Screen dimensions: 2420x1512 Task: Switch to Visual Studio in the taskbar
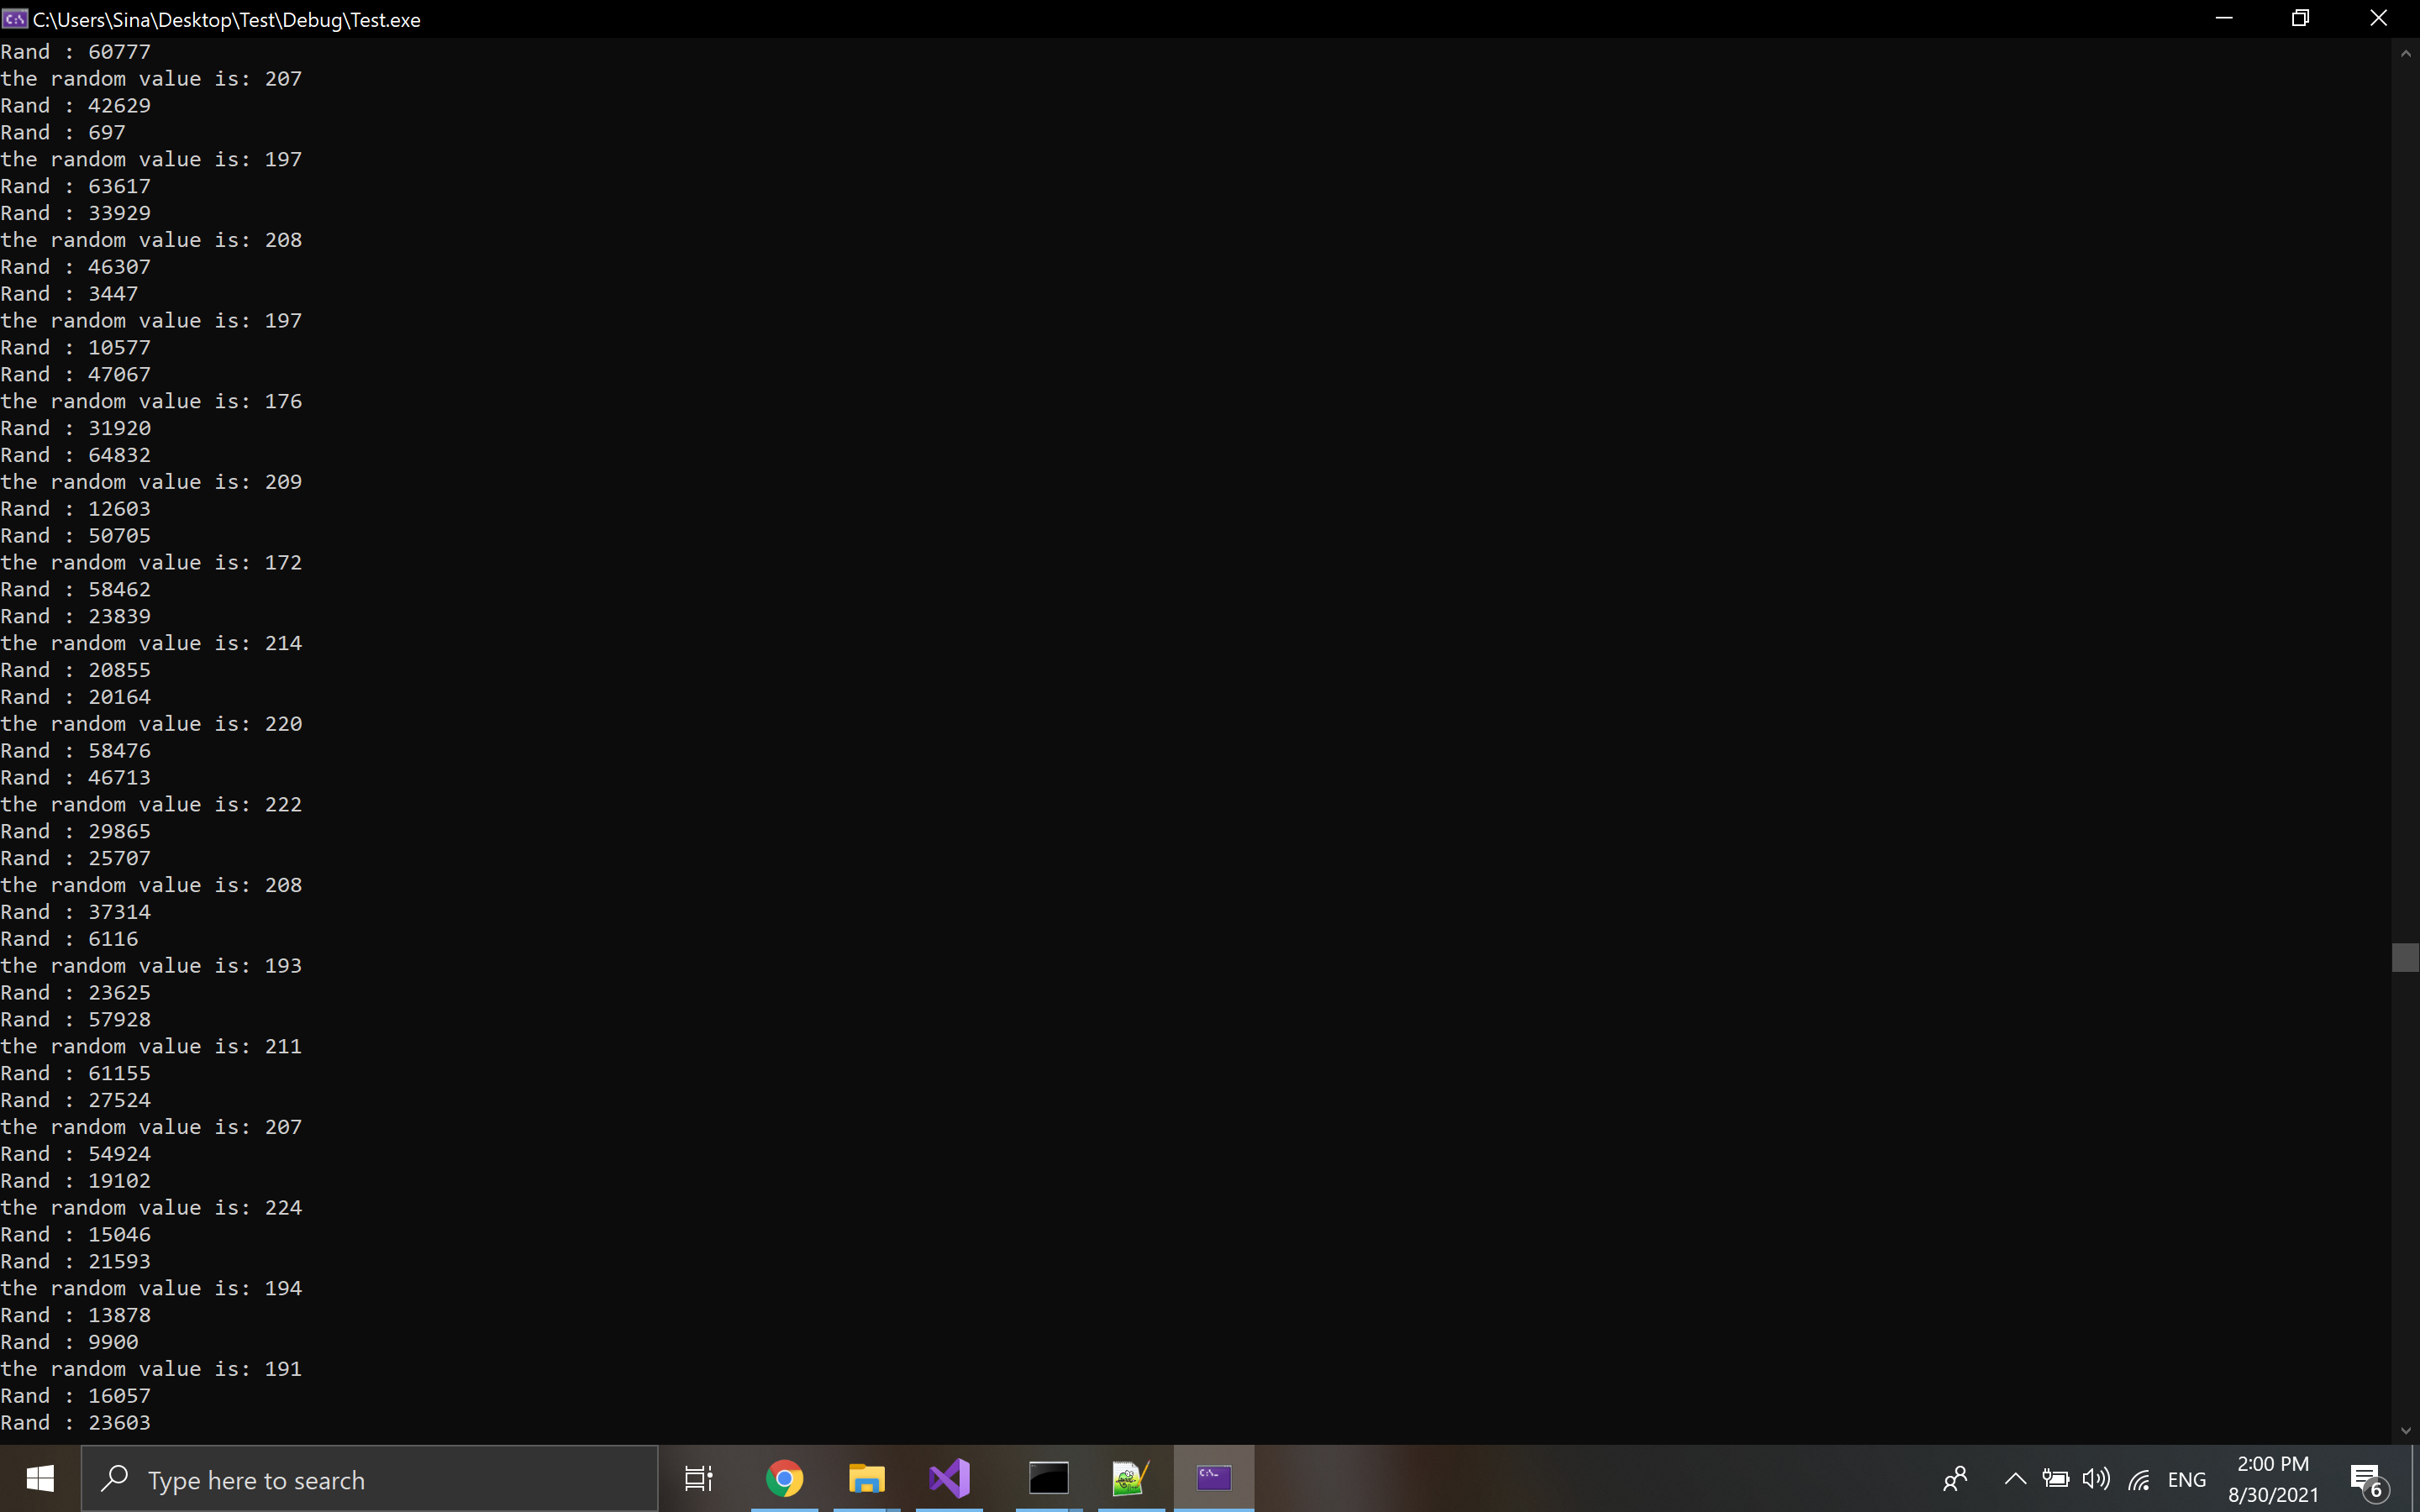click(x=949, y=1478)
